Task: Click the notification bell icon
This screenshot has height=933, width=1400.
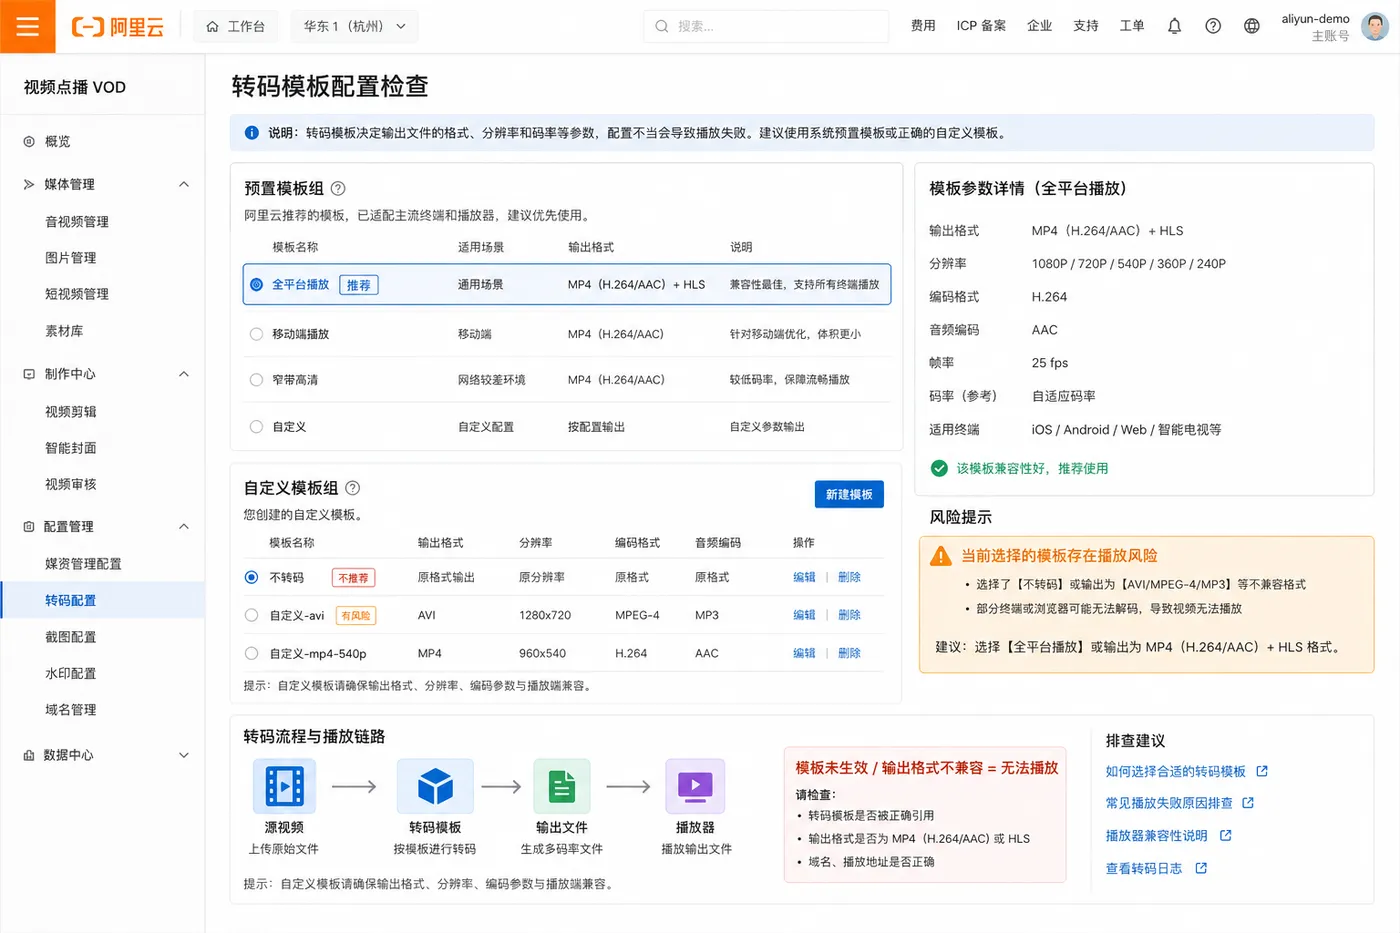Action: [x=1174, y=26]
